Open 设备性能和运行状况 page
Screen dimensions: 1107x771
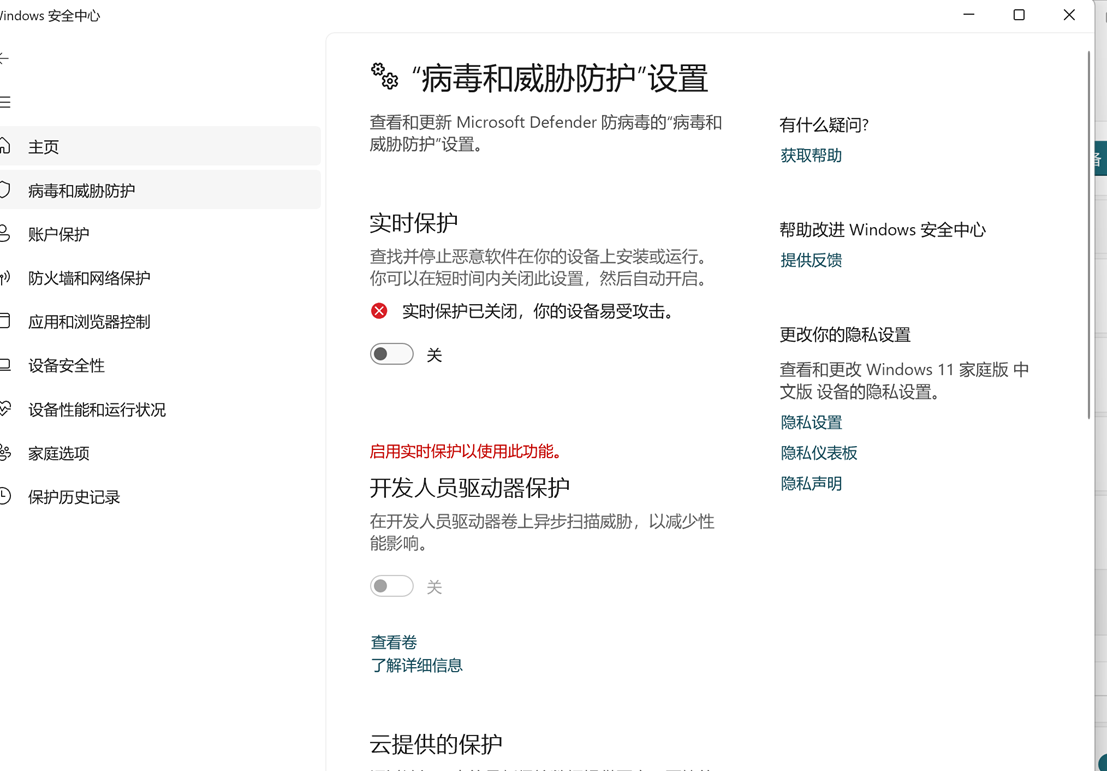point(160,409)
